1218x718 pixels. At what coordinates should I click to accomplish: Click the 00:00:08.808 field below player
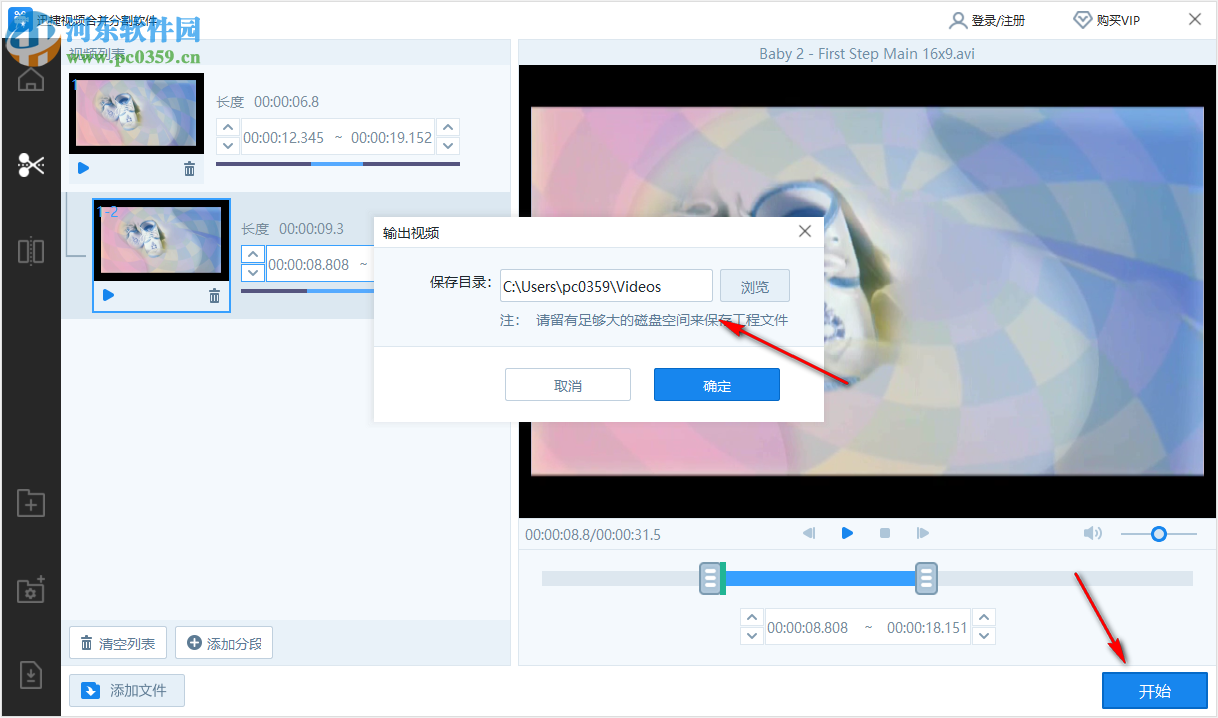pos(808,628)
